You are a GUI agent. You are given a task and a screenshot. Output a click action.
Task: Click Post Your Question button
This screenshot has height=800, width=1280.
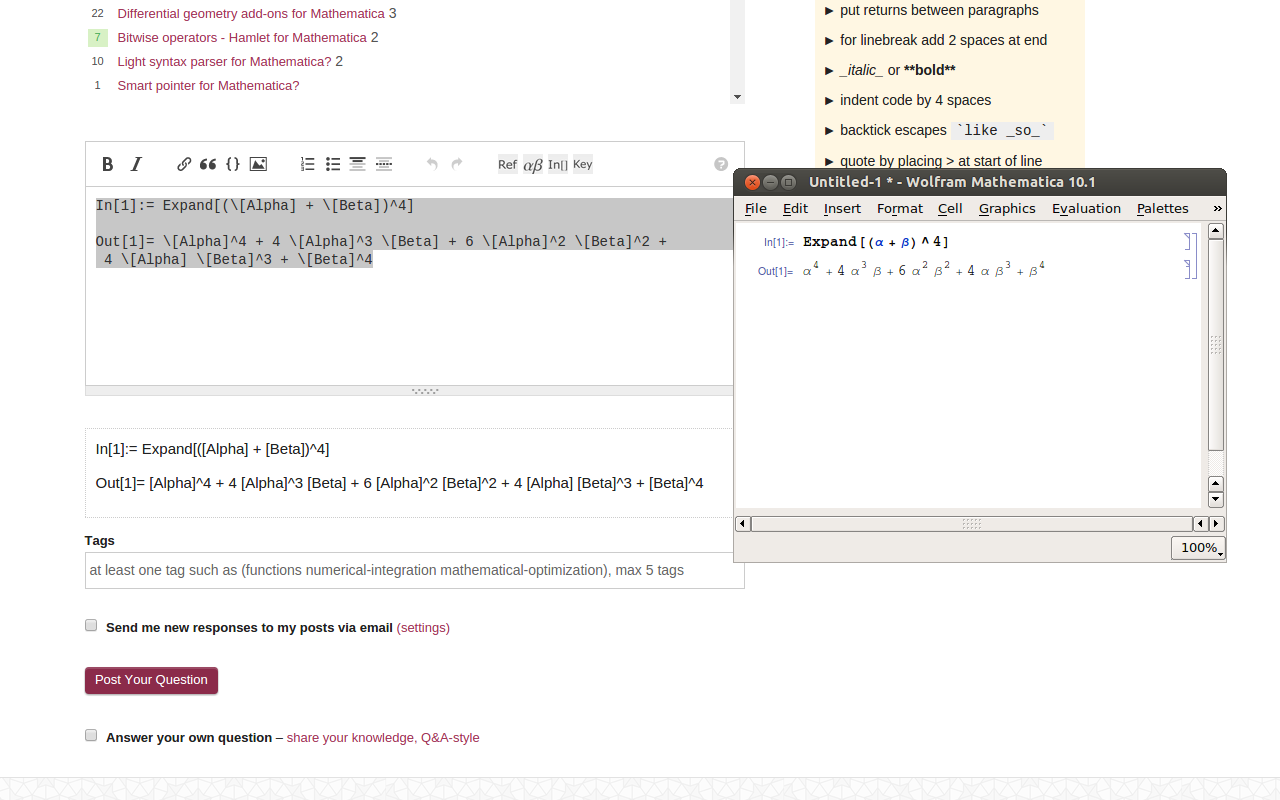(x=151, y=680)
